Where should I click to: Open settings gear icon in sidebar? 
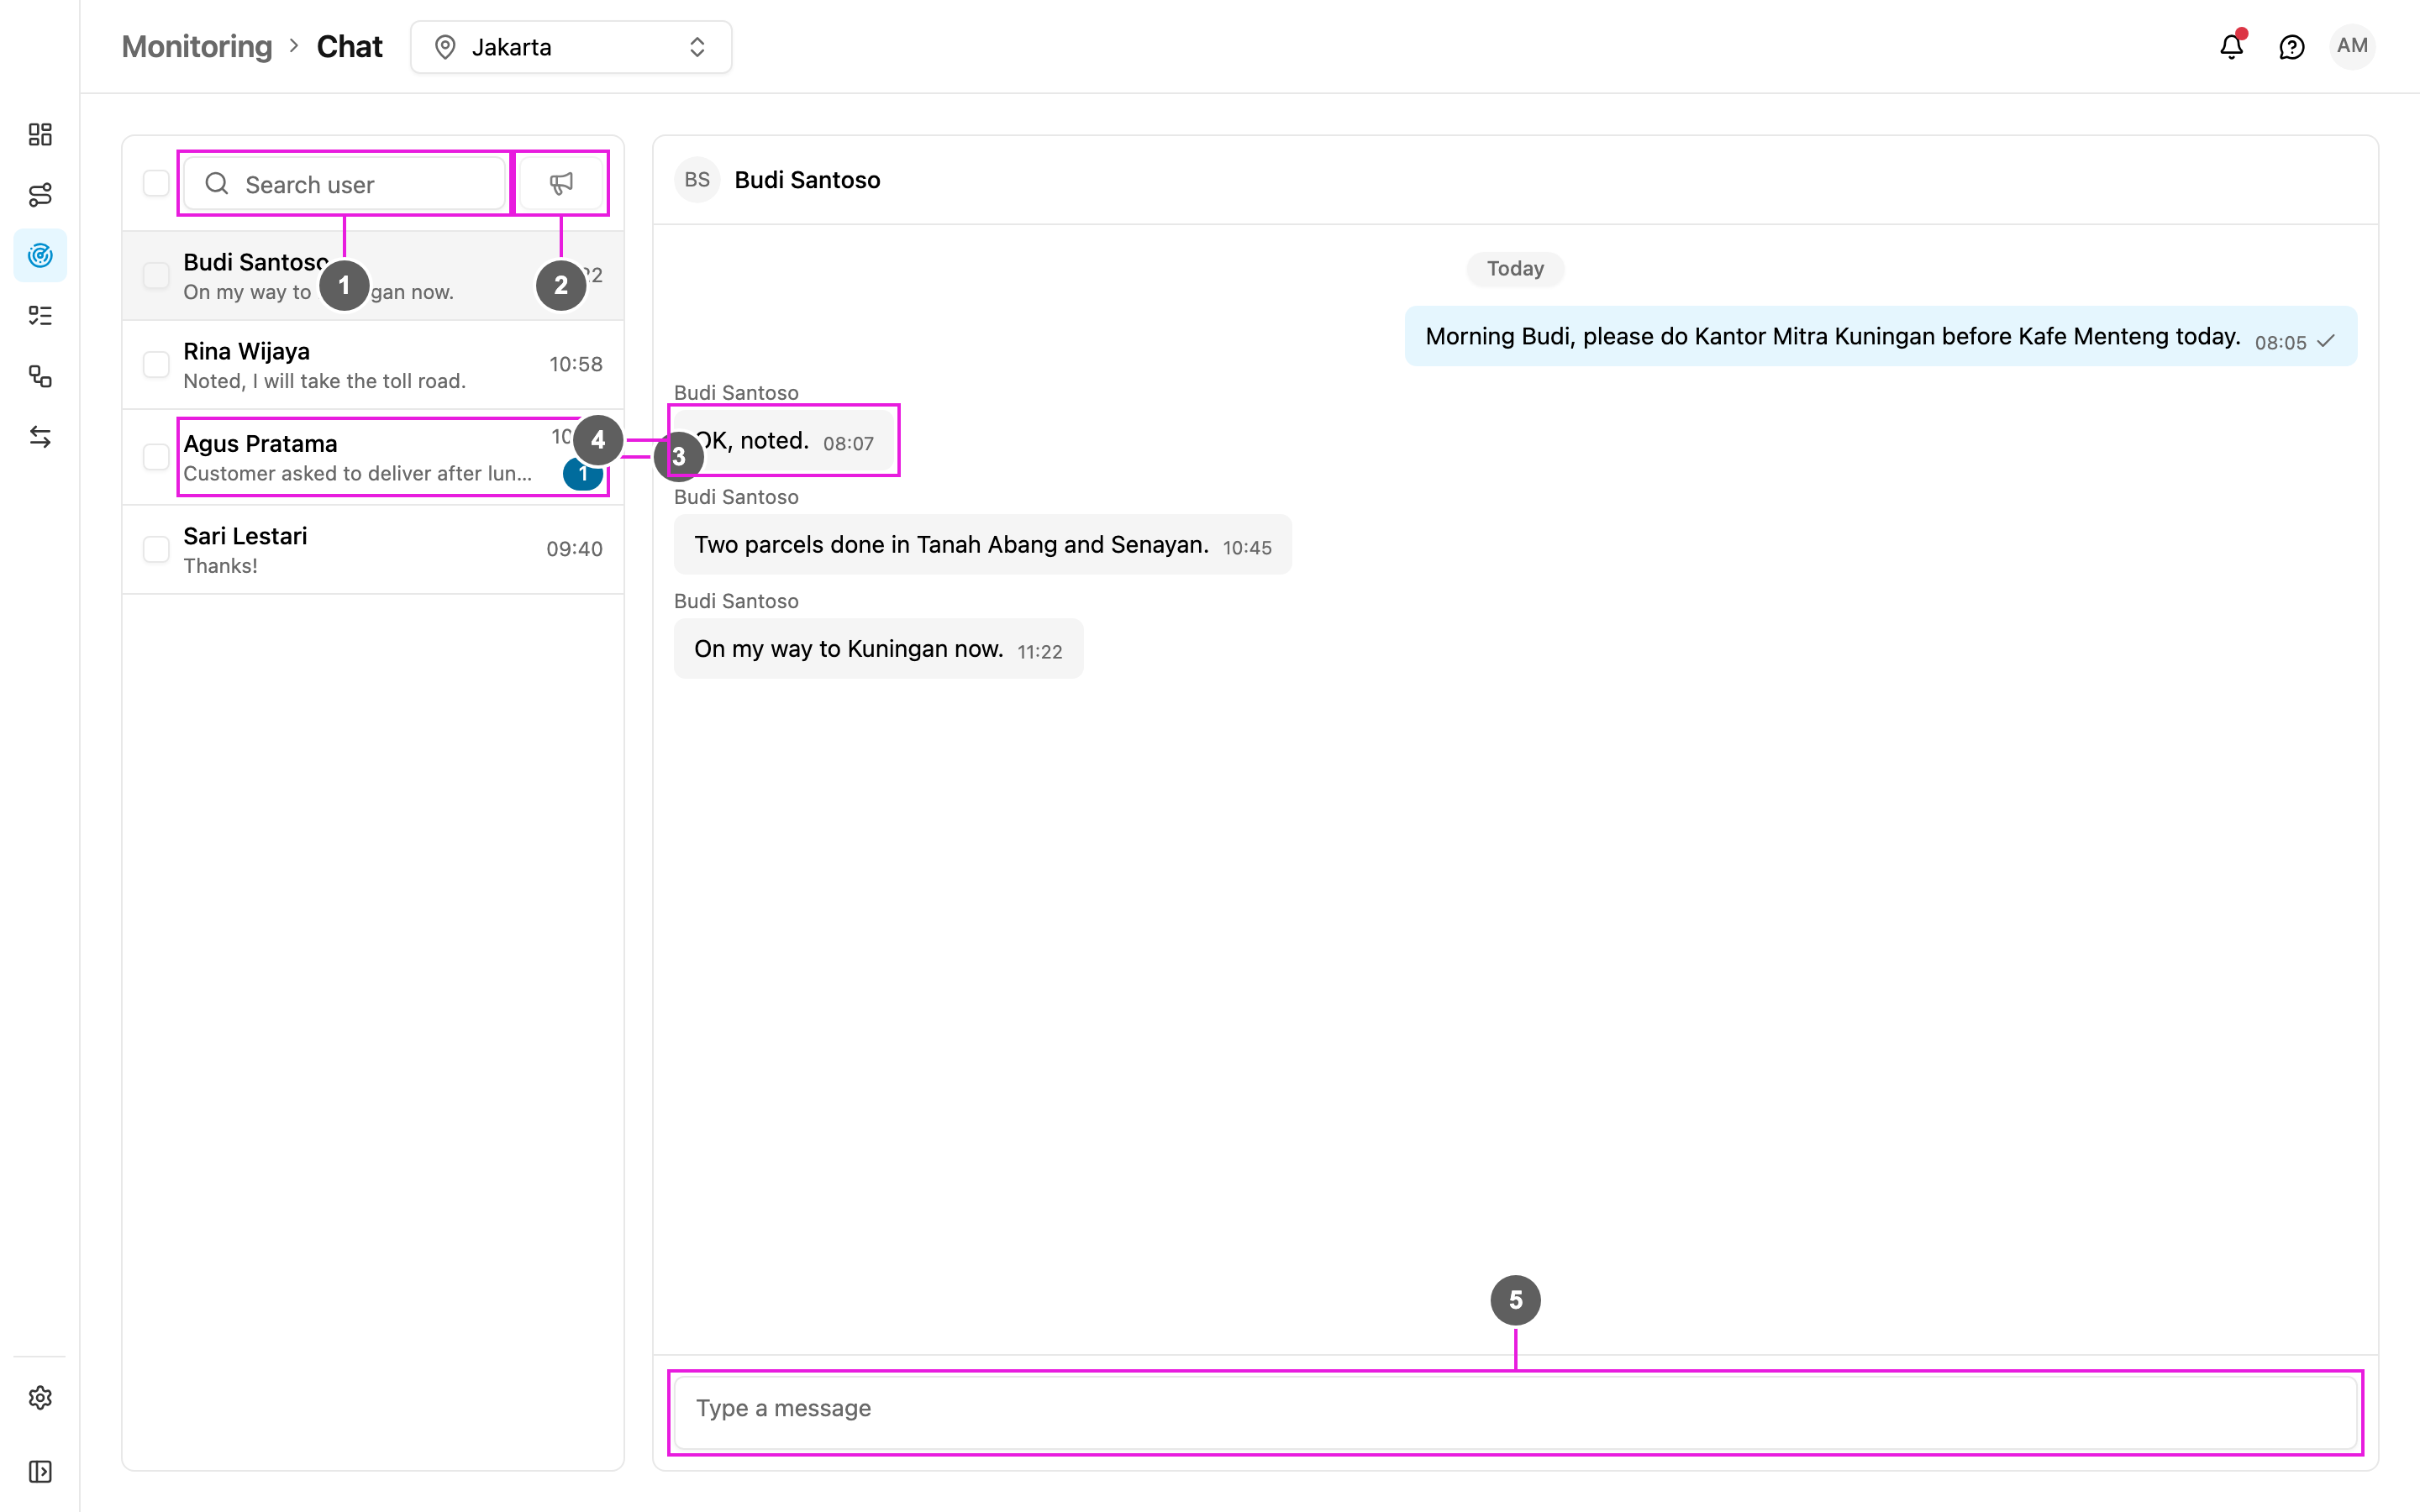coord(40,1397)
